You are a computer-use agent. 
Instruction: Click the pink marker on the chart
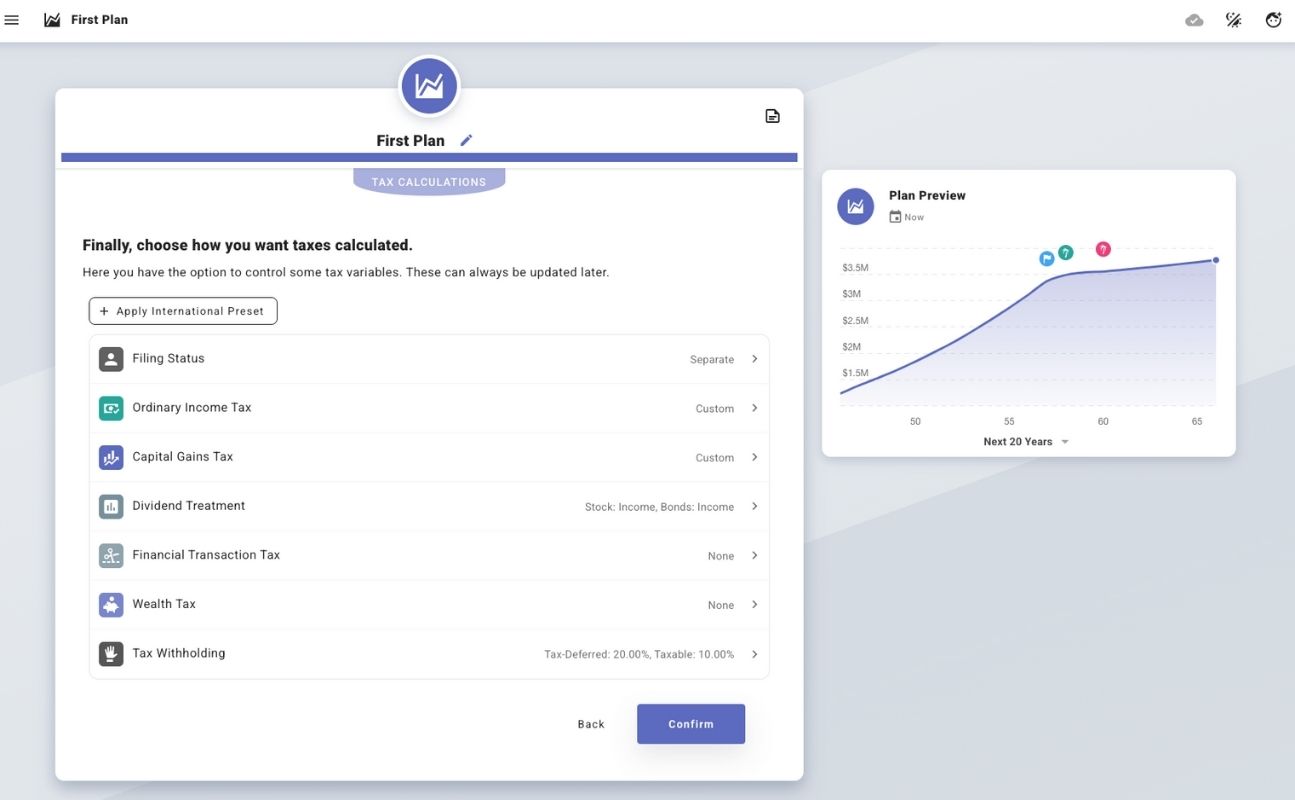click(1103, 249)
